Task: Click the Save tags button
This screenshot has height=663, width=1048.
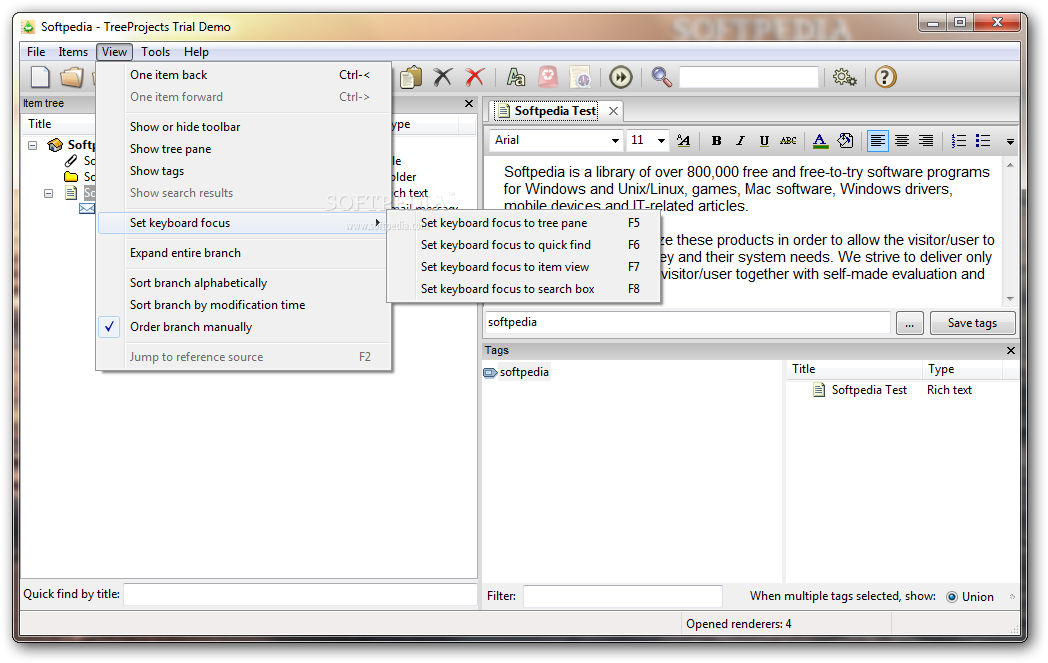Action: (x=972, y=323)
